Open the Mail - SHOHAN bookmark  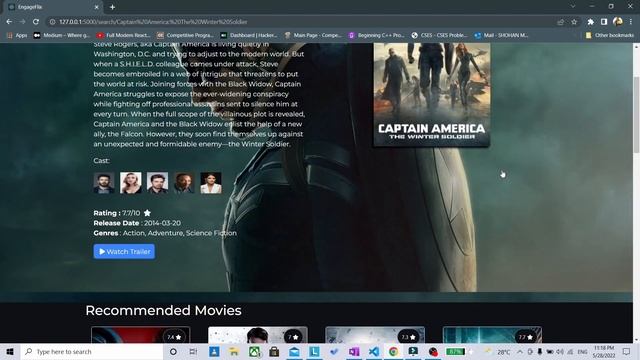pyautogui.click(x=502, y=36)
